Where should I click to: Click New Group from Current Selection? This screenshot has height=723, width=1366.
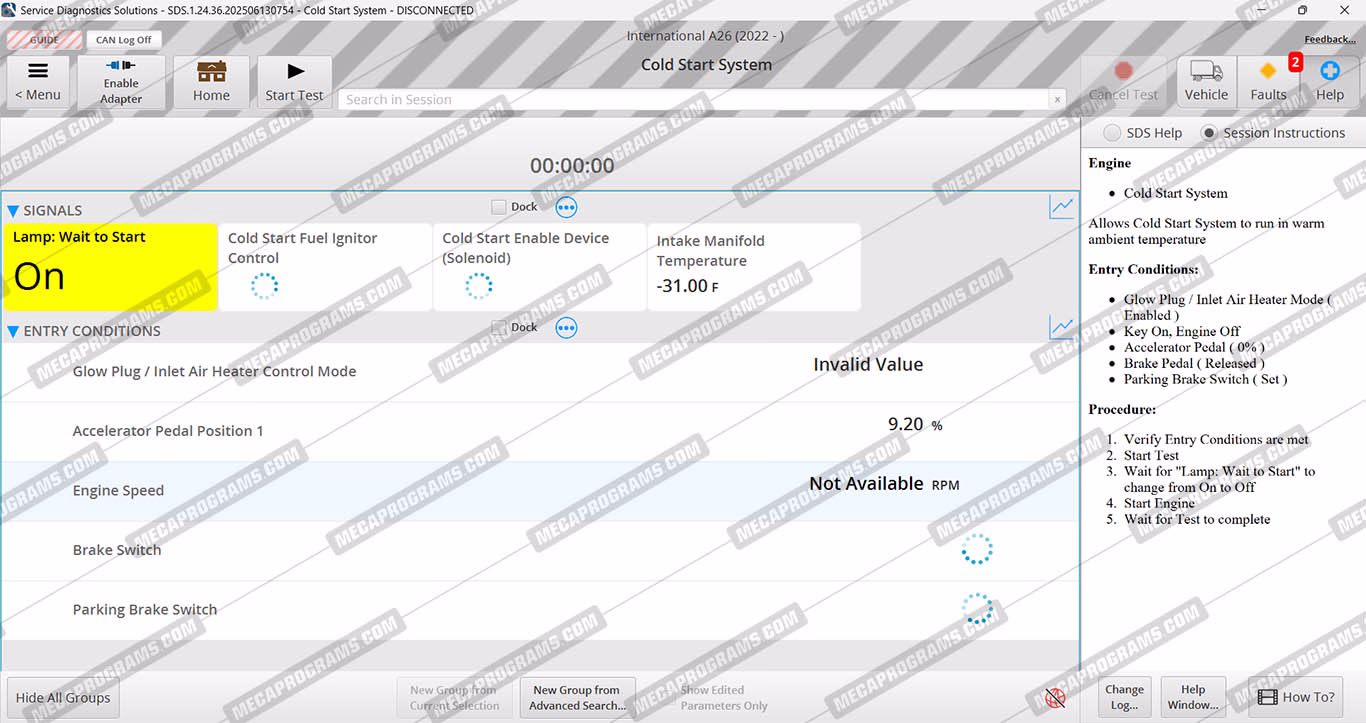point(454,698)
